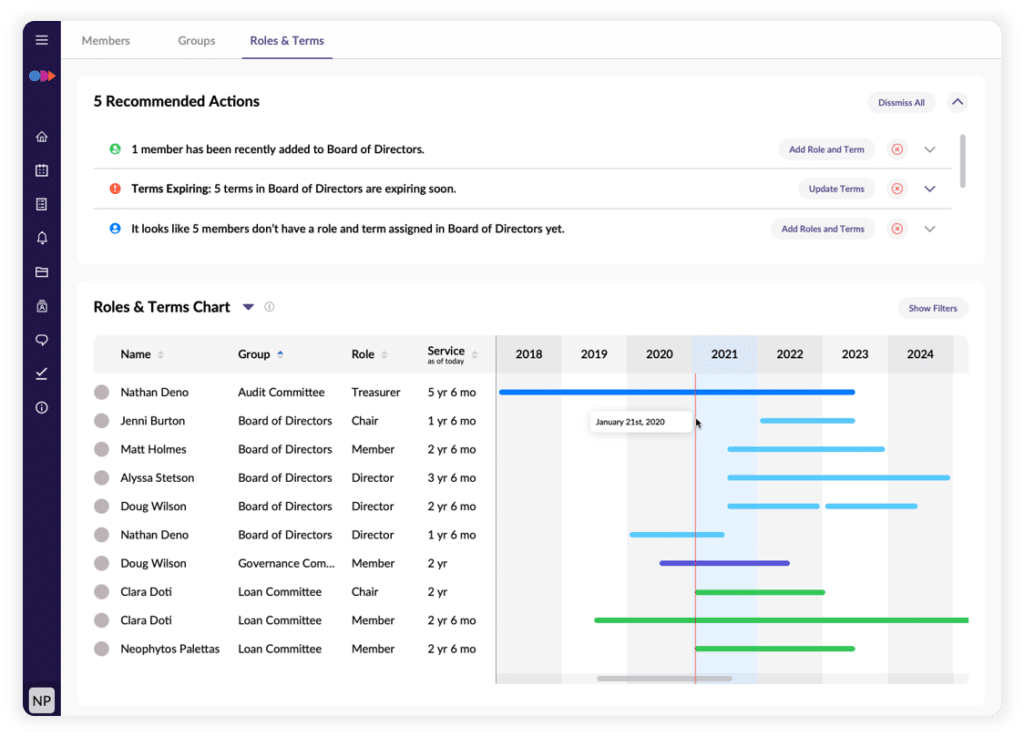The image size is (1024, 737).
Task: Click the info circle sidebar icon
Action: point(41,408)
